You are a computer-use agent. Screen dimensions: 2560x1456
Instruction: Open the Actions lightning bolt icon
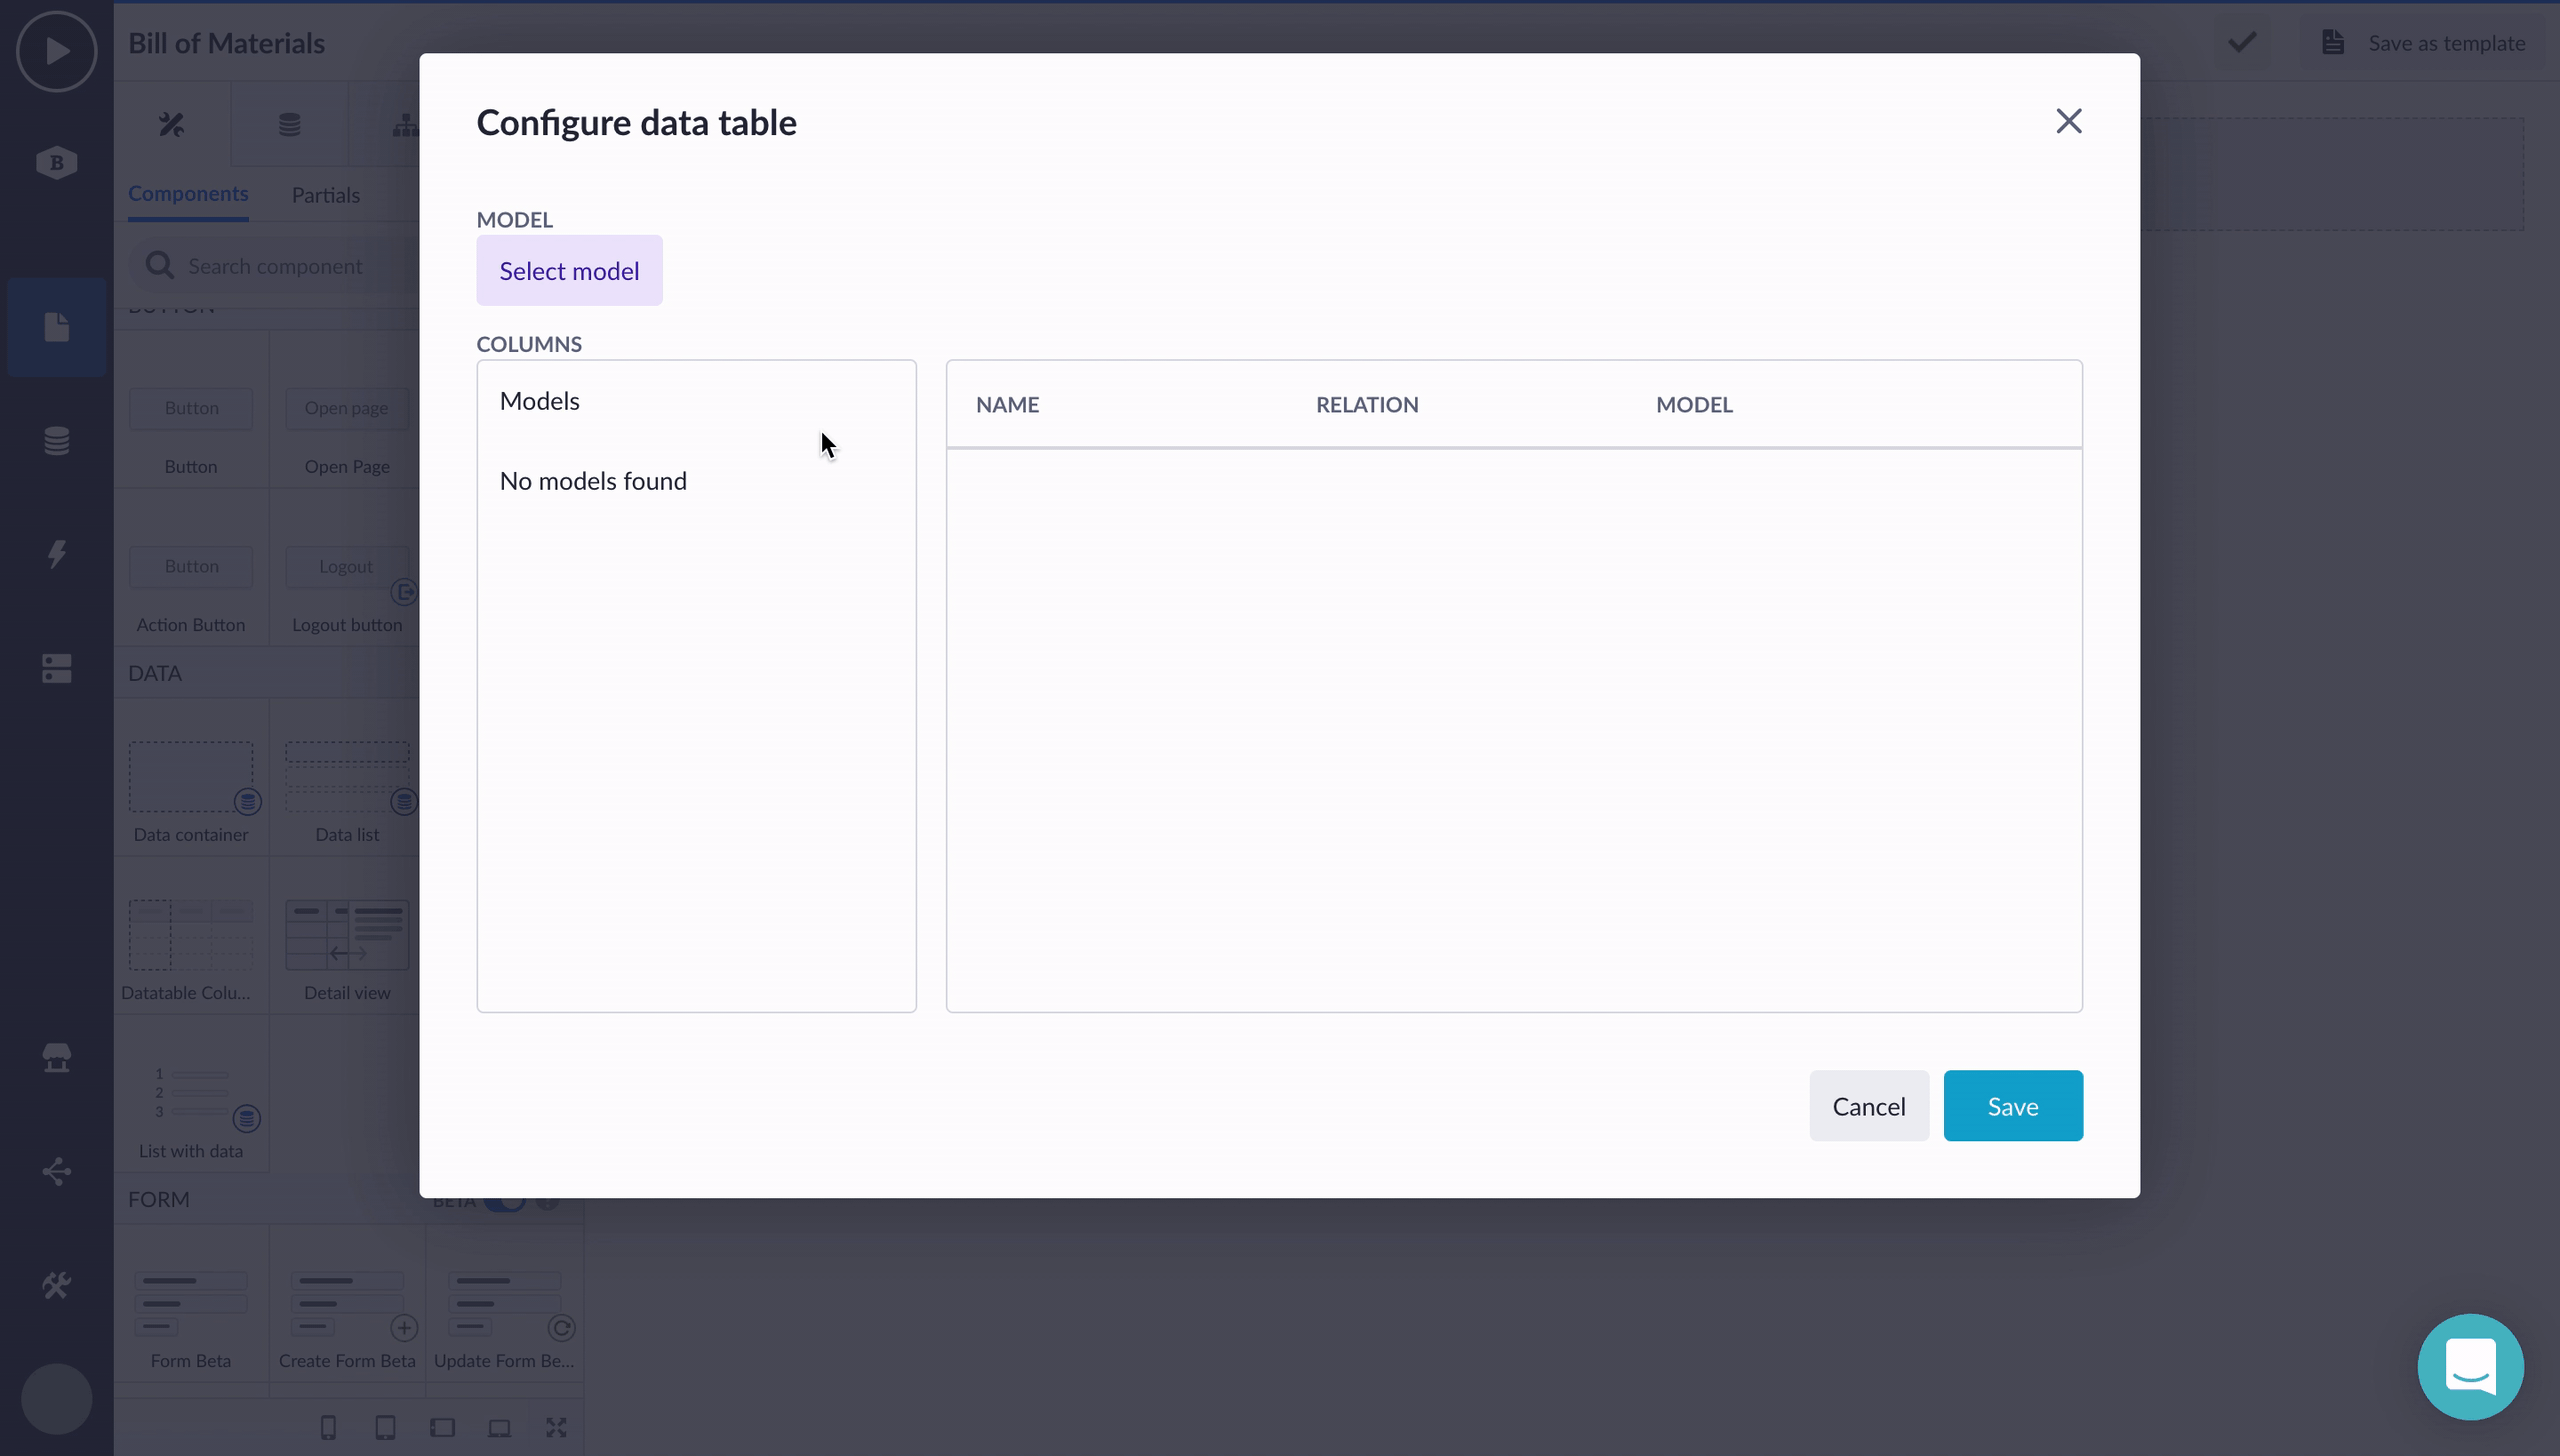(x=56, y=553)
